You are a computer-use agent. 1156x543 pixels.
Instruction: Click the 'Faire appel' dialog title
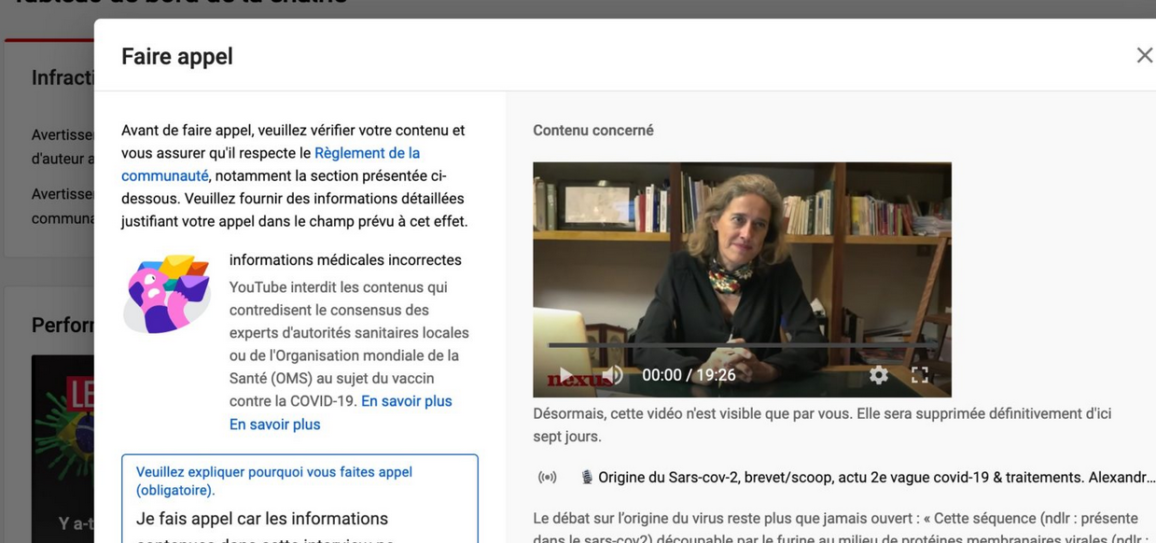(x=177, y=56)
